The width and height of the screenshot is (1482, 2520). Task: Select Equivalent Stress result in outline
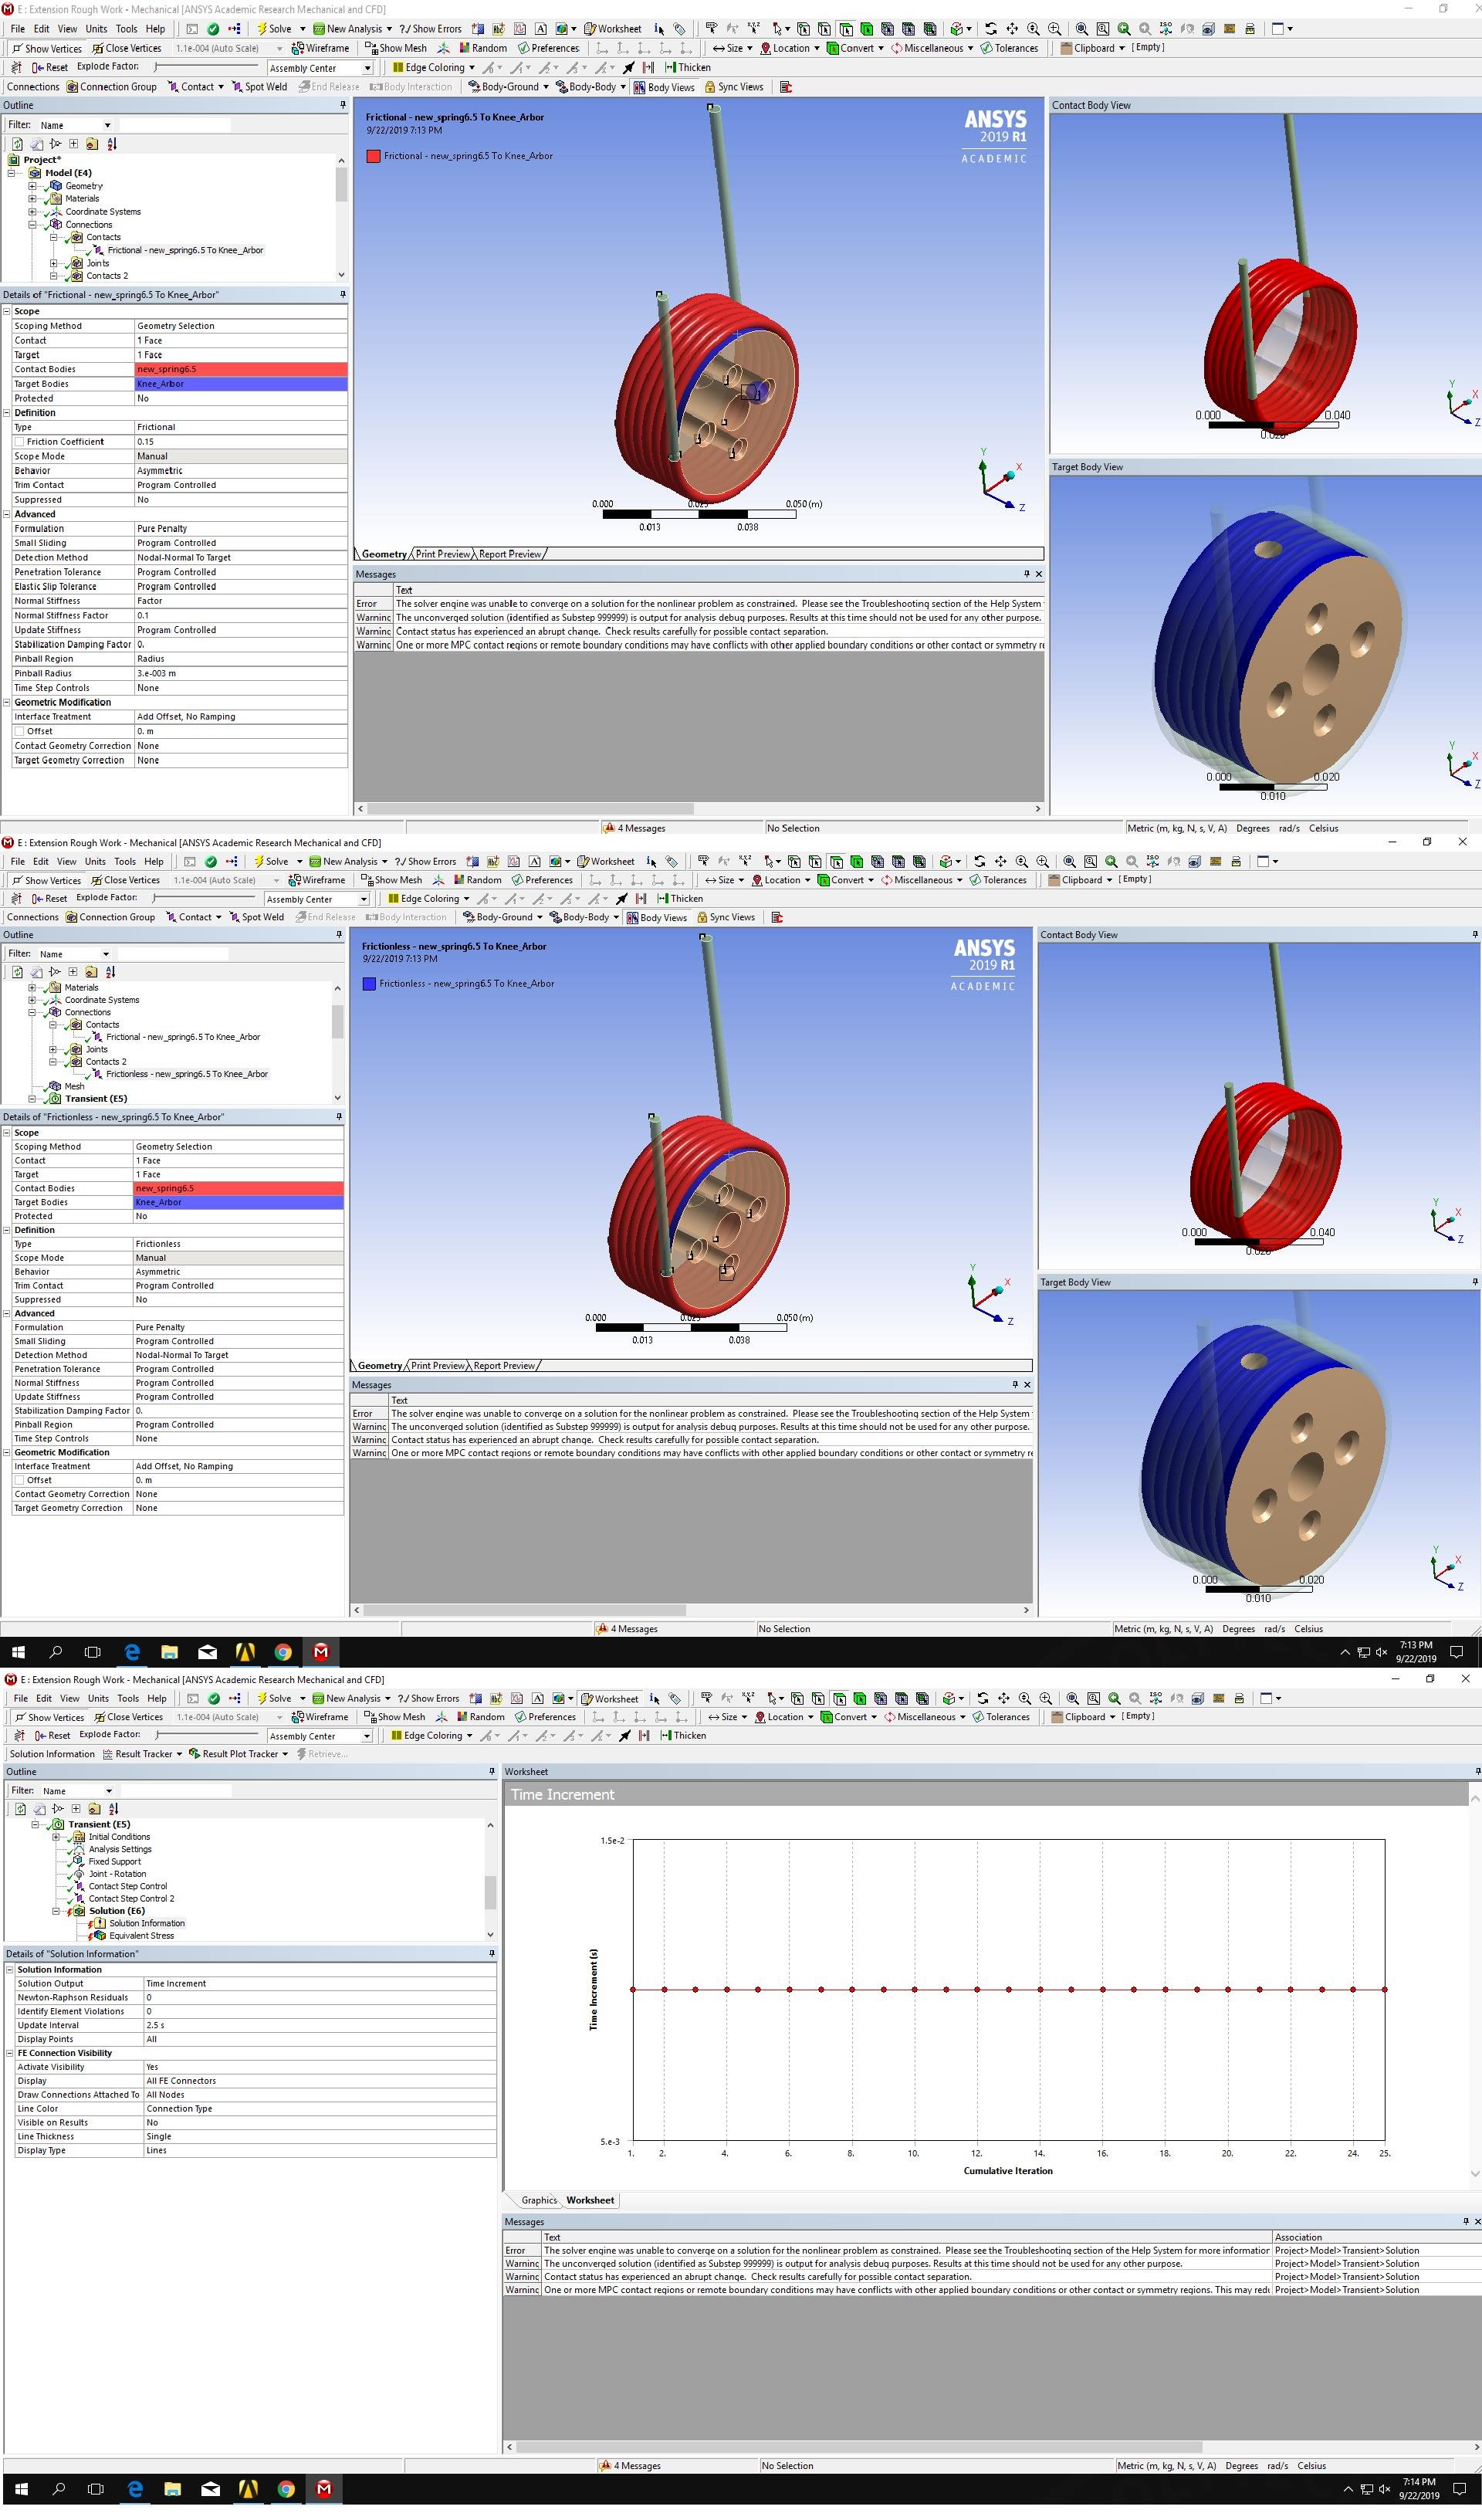coord(141,1935)
